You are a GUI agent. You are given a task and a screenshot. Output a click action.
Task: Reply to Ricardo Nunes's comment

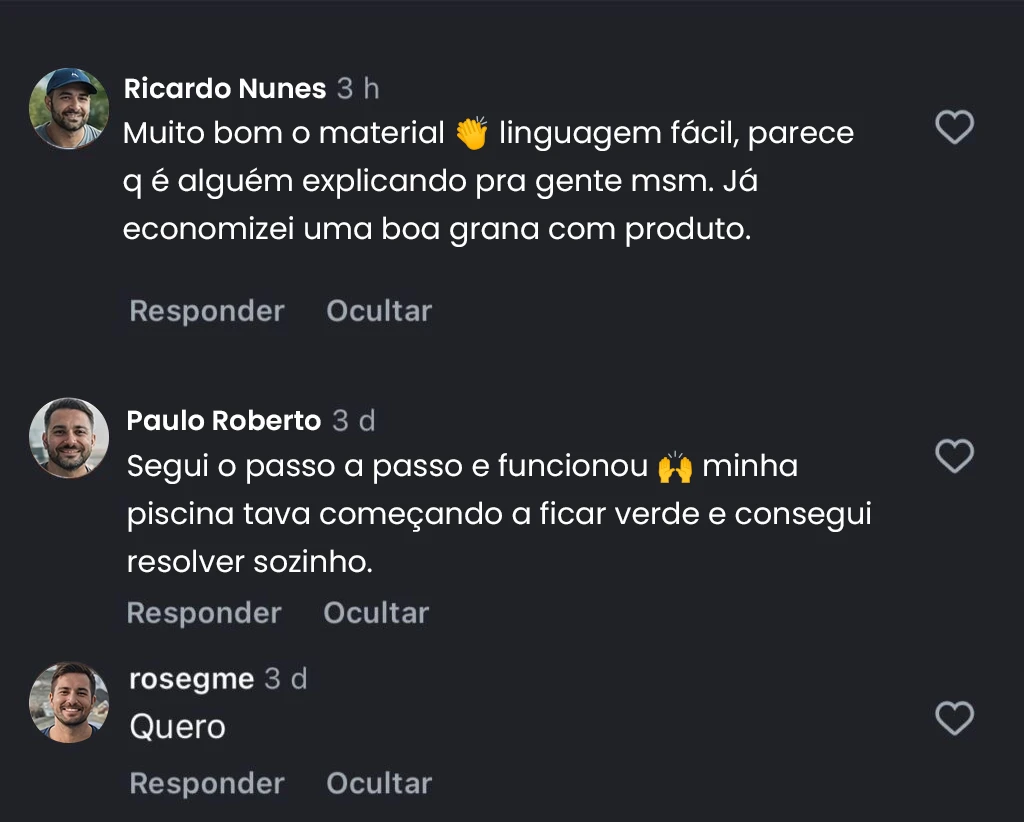(x=207, y=311)
